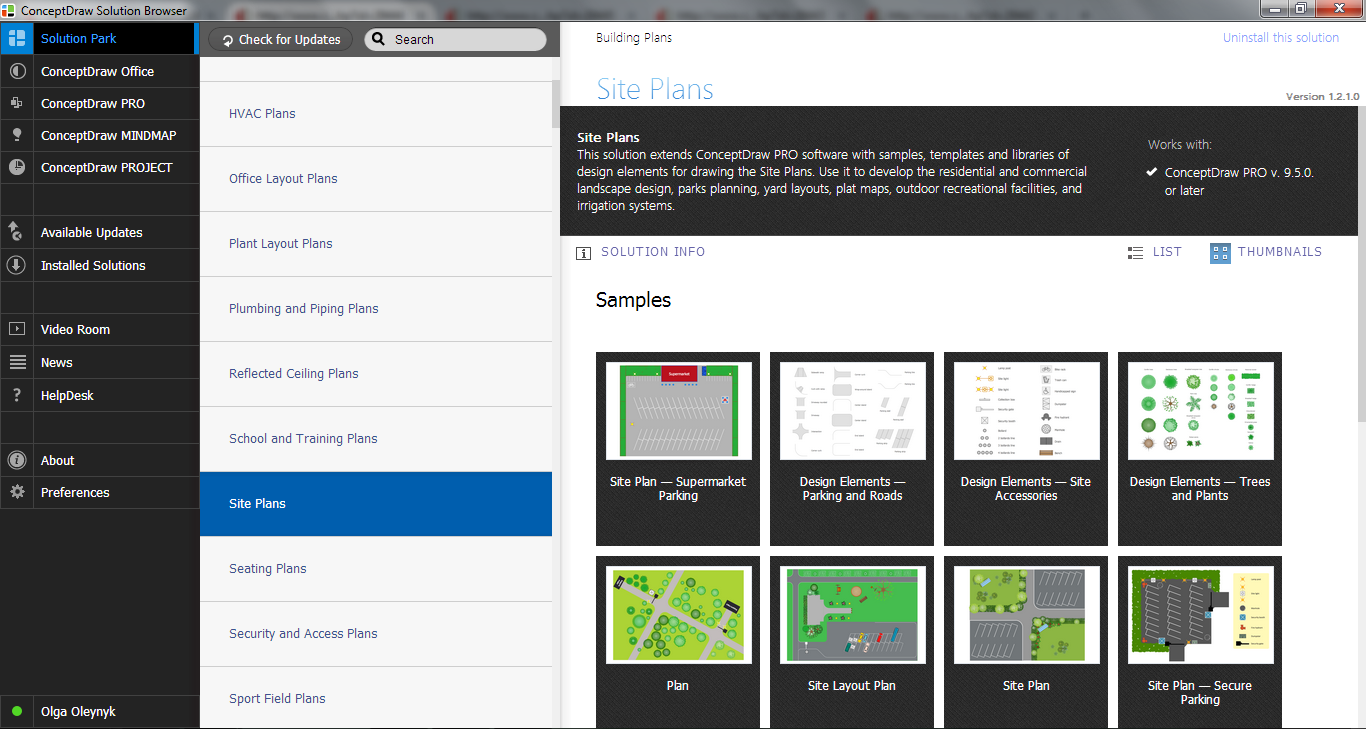The height and width of the screenshot is (729, 1366).
Task: Select School and Training Plans
Action: click(x=376, y=439)
